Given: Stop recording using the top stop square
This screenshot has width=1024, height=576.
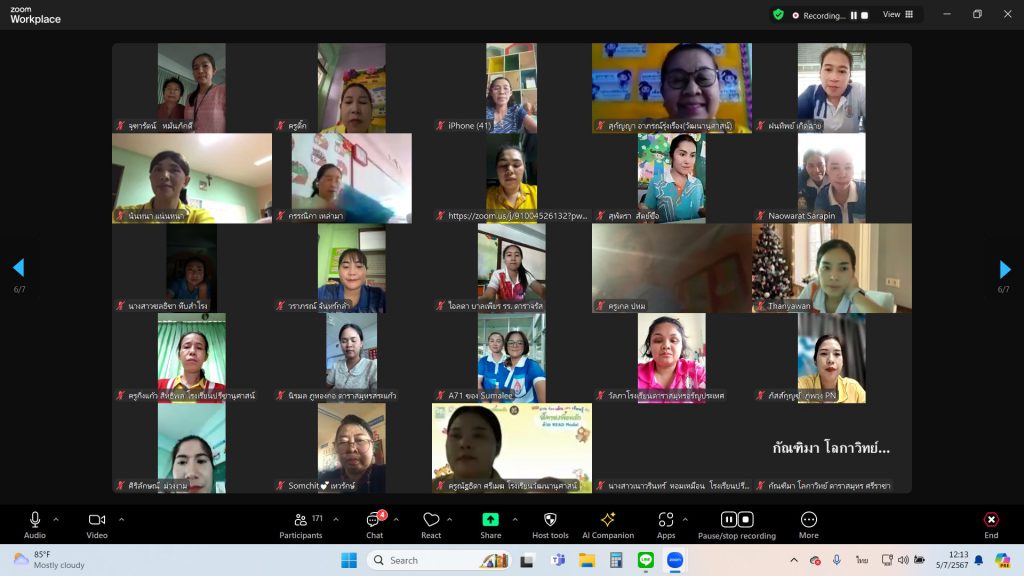Looking at the screenshot, I should (865, 15).
